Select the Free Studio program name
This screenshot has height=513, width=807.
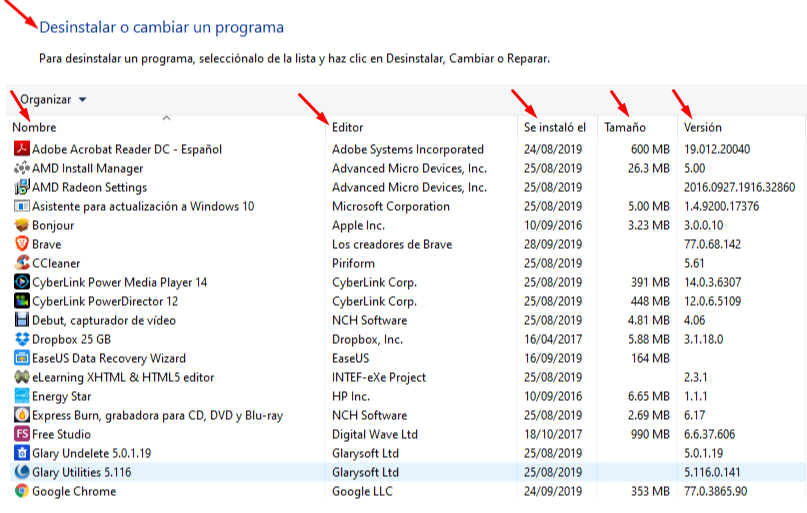pyautogui.click(x=61, y=434)
